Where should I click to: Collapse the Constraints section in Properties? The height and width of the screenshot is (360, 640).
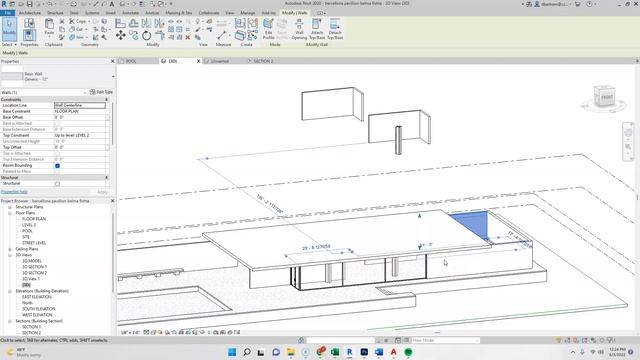click(107, 100)
